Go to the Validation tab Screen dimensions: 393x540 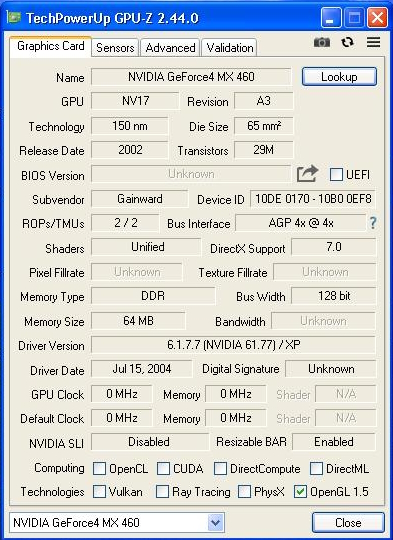[230, 48]
